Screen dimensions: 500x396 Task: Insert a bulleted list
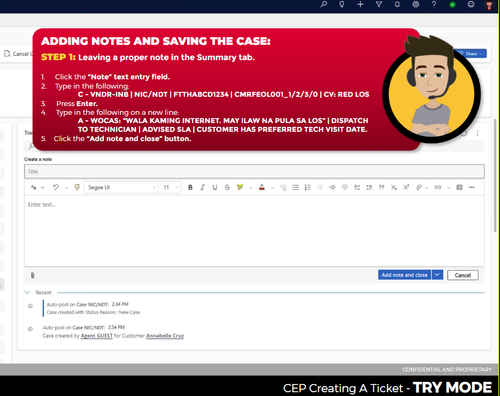point(295,187)
